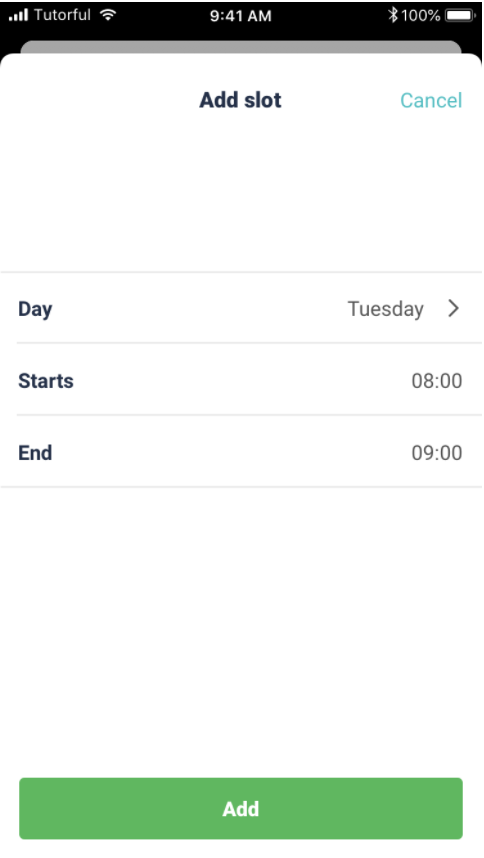Tap the 100% battery percentage text
This screenshot has width=484, height=858.
point(421,15)
